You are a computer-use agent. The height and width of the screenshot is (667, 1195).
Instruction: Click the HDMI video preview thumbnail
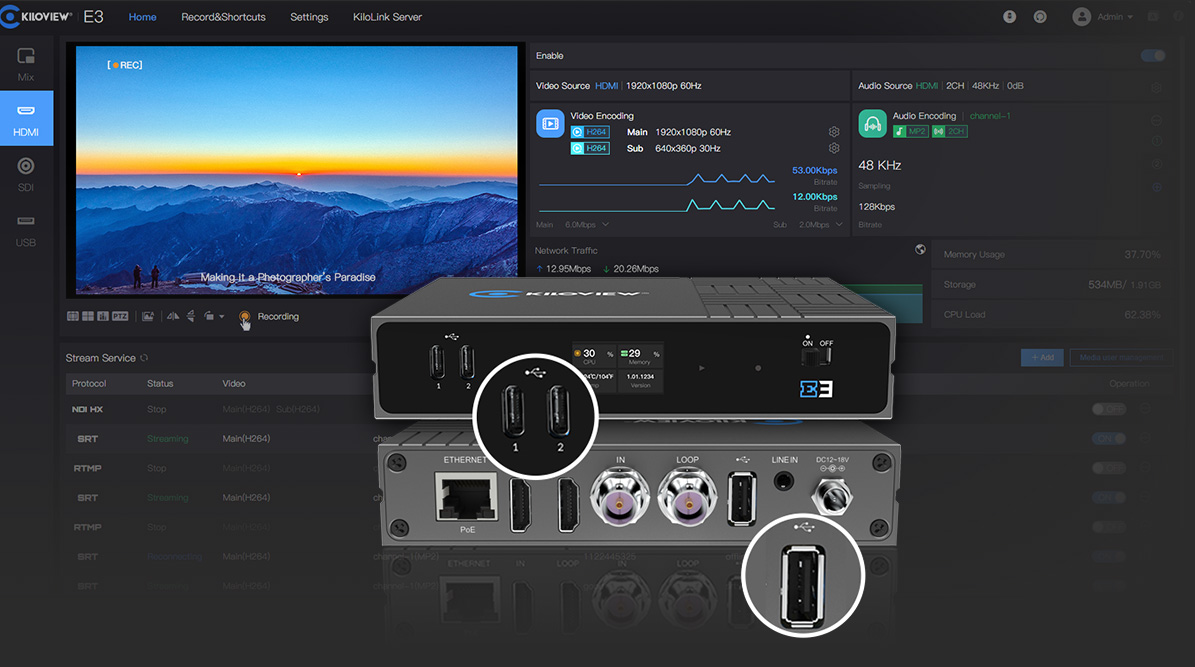[297, 170]
